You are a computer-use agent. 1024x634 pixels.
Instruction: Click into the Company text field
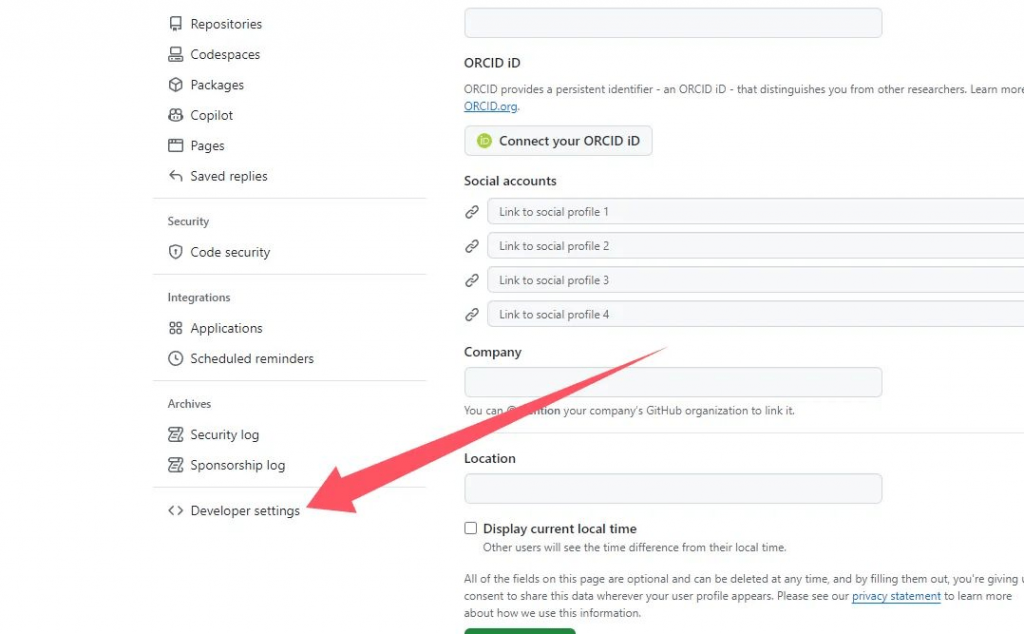click(673, 382)
